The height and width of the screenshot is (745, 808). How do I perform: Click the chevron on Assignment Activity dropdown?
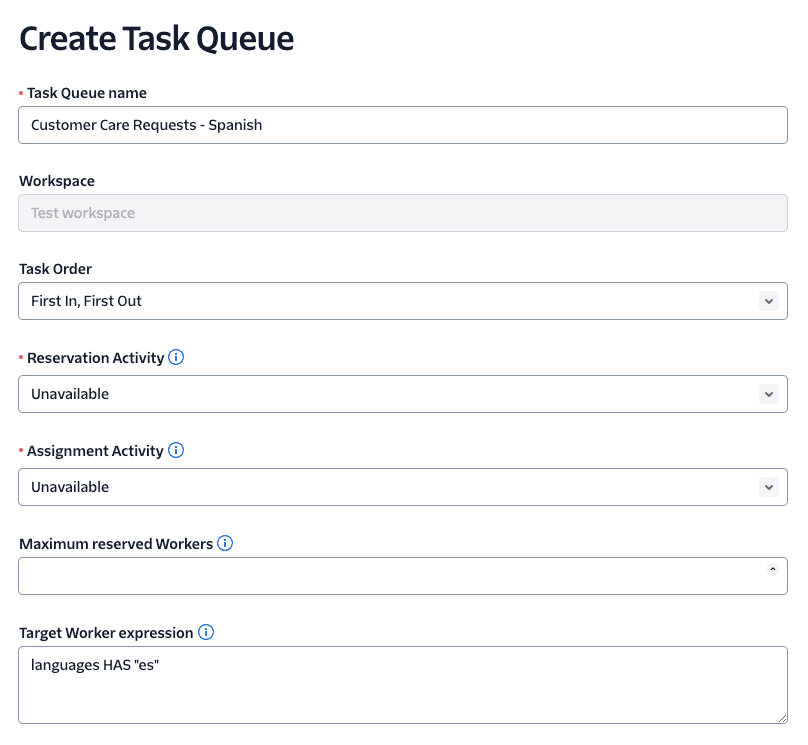(x=769, y=486)
